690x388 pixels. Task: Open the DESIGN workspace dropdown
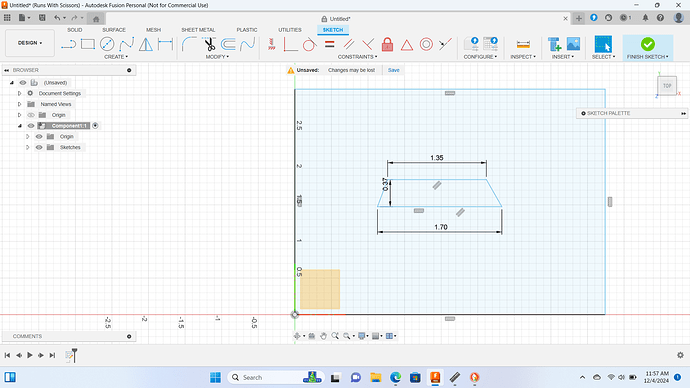pyautogui.click(x=30, y=43)
